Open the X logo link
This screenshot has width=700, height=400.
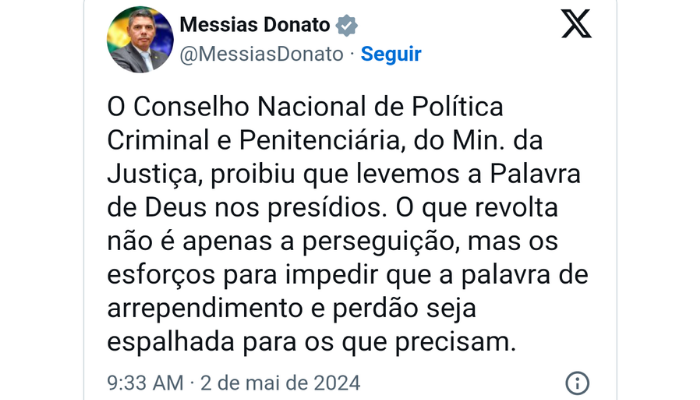click(x=576, y=23)
